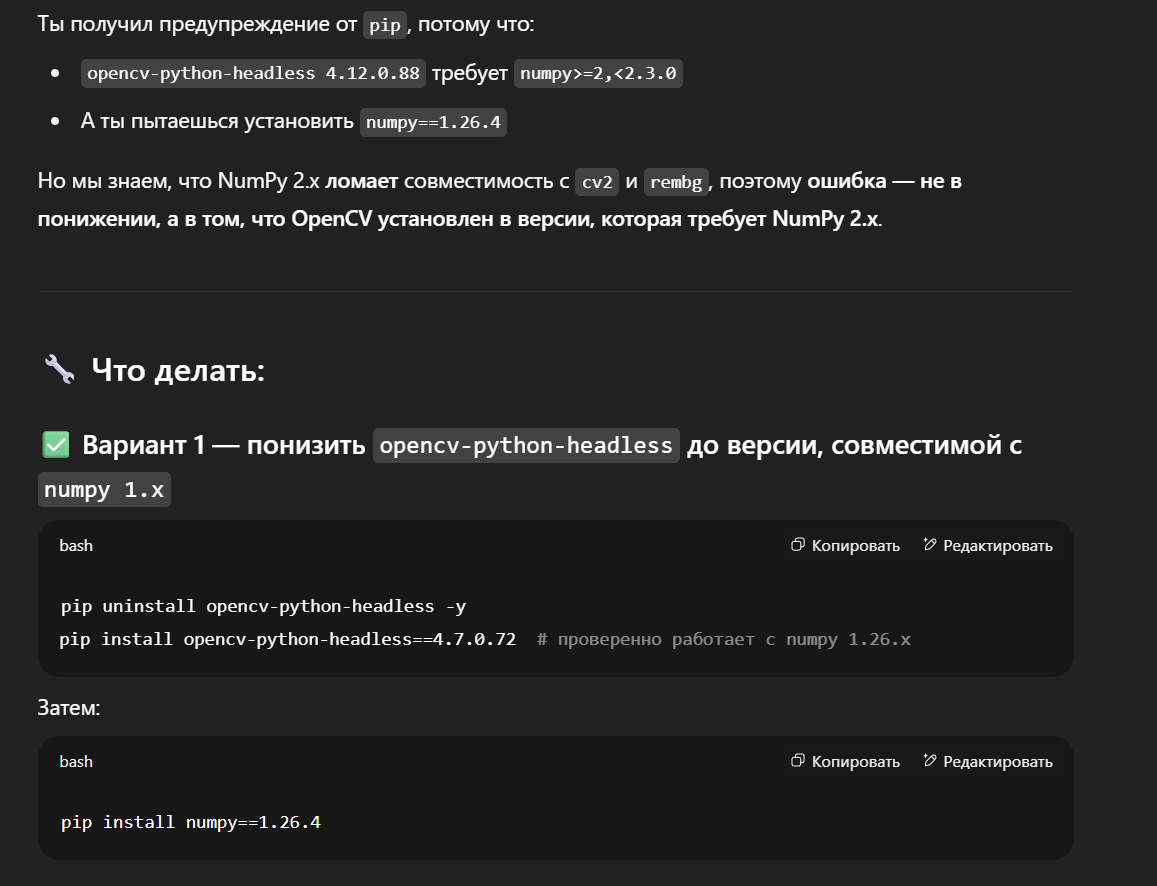Viewport: 1157px width, 886px height.
Task: Click the copy icon in the first bash block
Action: [797, 544]
